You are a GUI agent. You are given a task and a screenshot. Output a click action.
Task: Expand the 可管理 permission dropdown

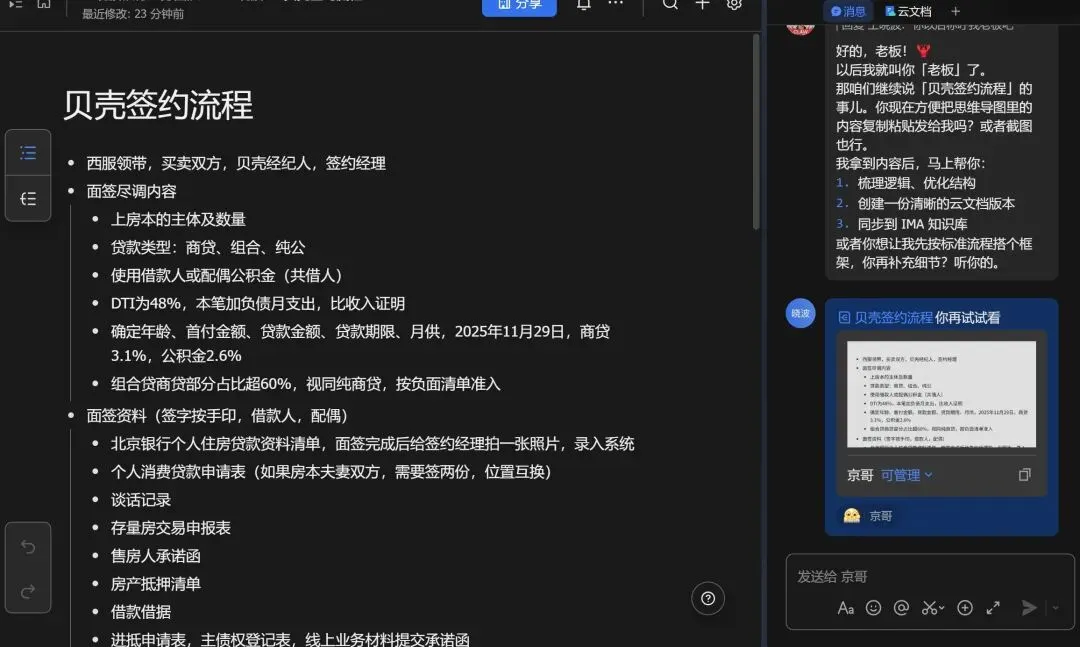[x=906, y=475]
